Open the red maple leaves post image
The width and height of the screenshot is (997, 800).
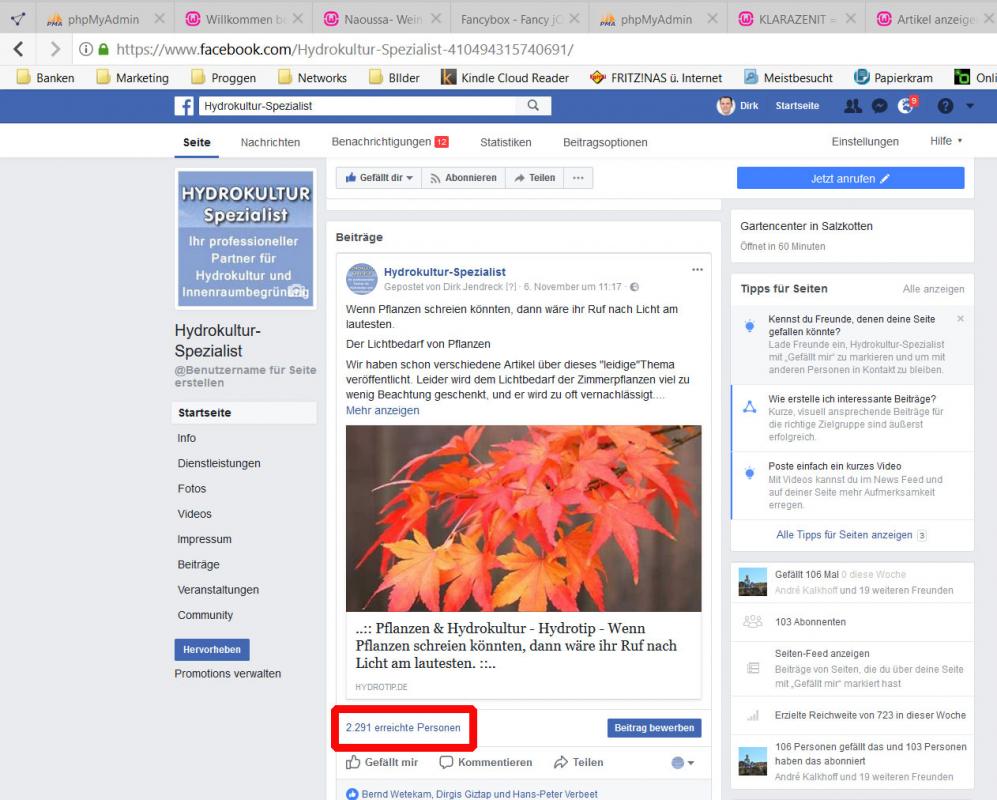point(523,518)
